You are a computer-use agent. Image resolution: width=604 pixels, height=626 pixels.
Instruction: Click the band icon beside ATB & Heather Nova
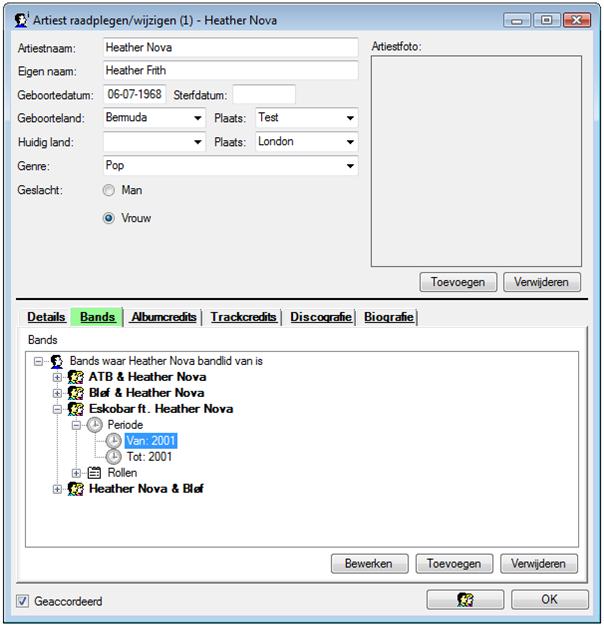75,377
